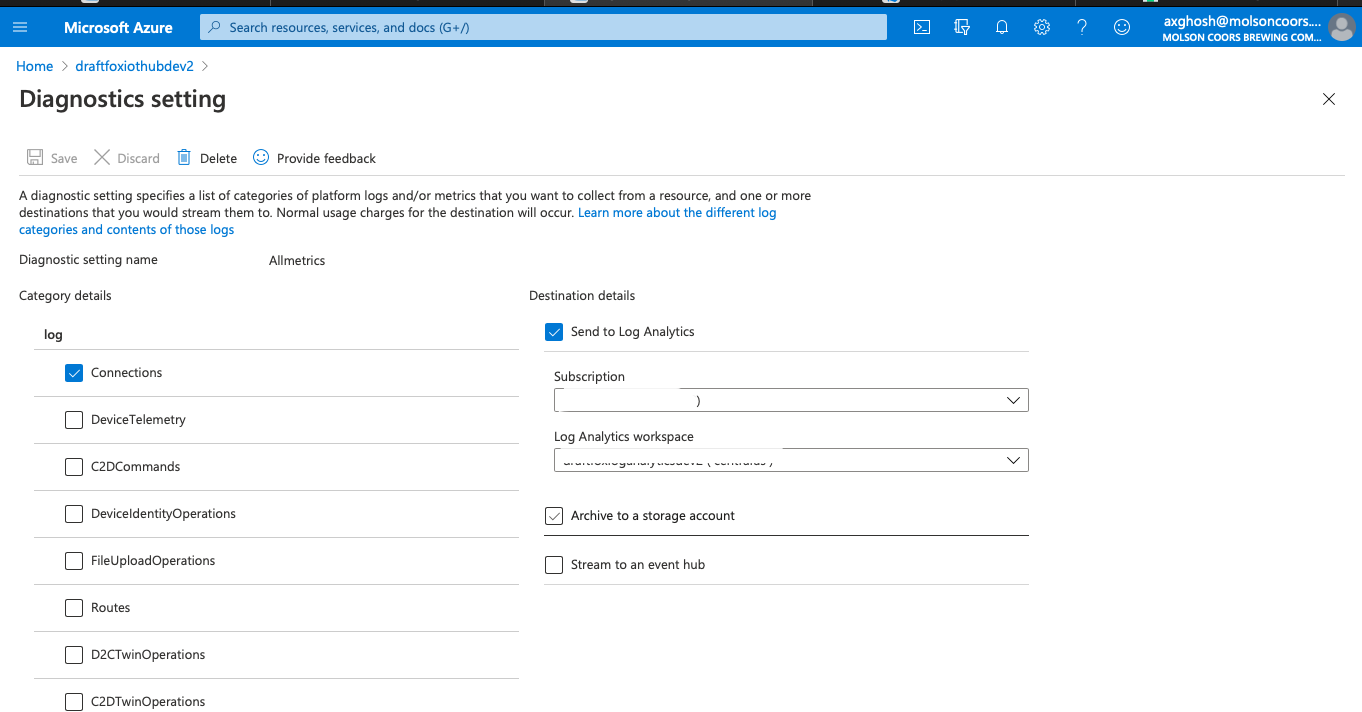Toggle Send to Log Analytics

(554, 332)
